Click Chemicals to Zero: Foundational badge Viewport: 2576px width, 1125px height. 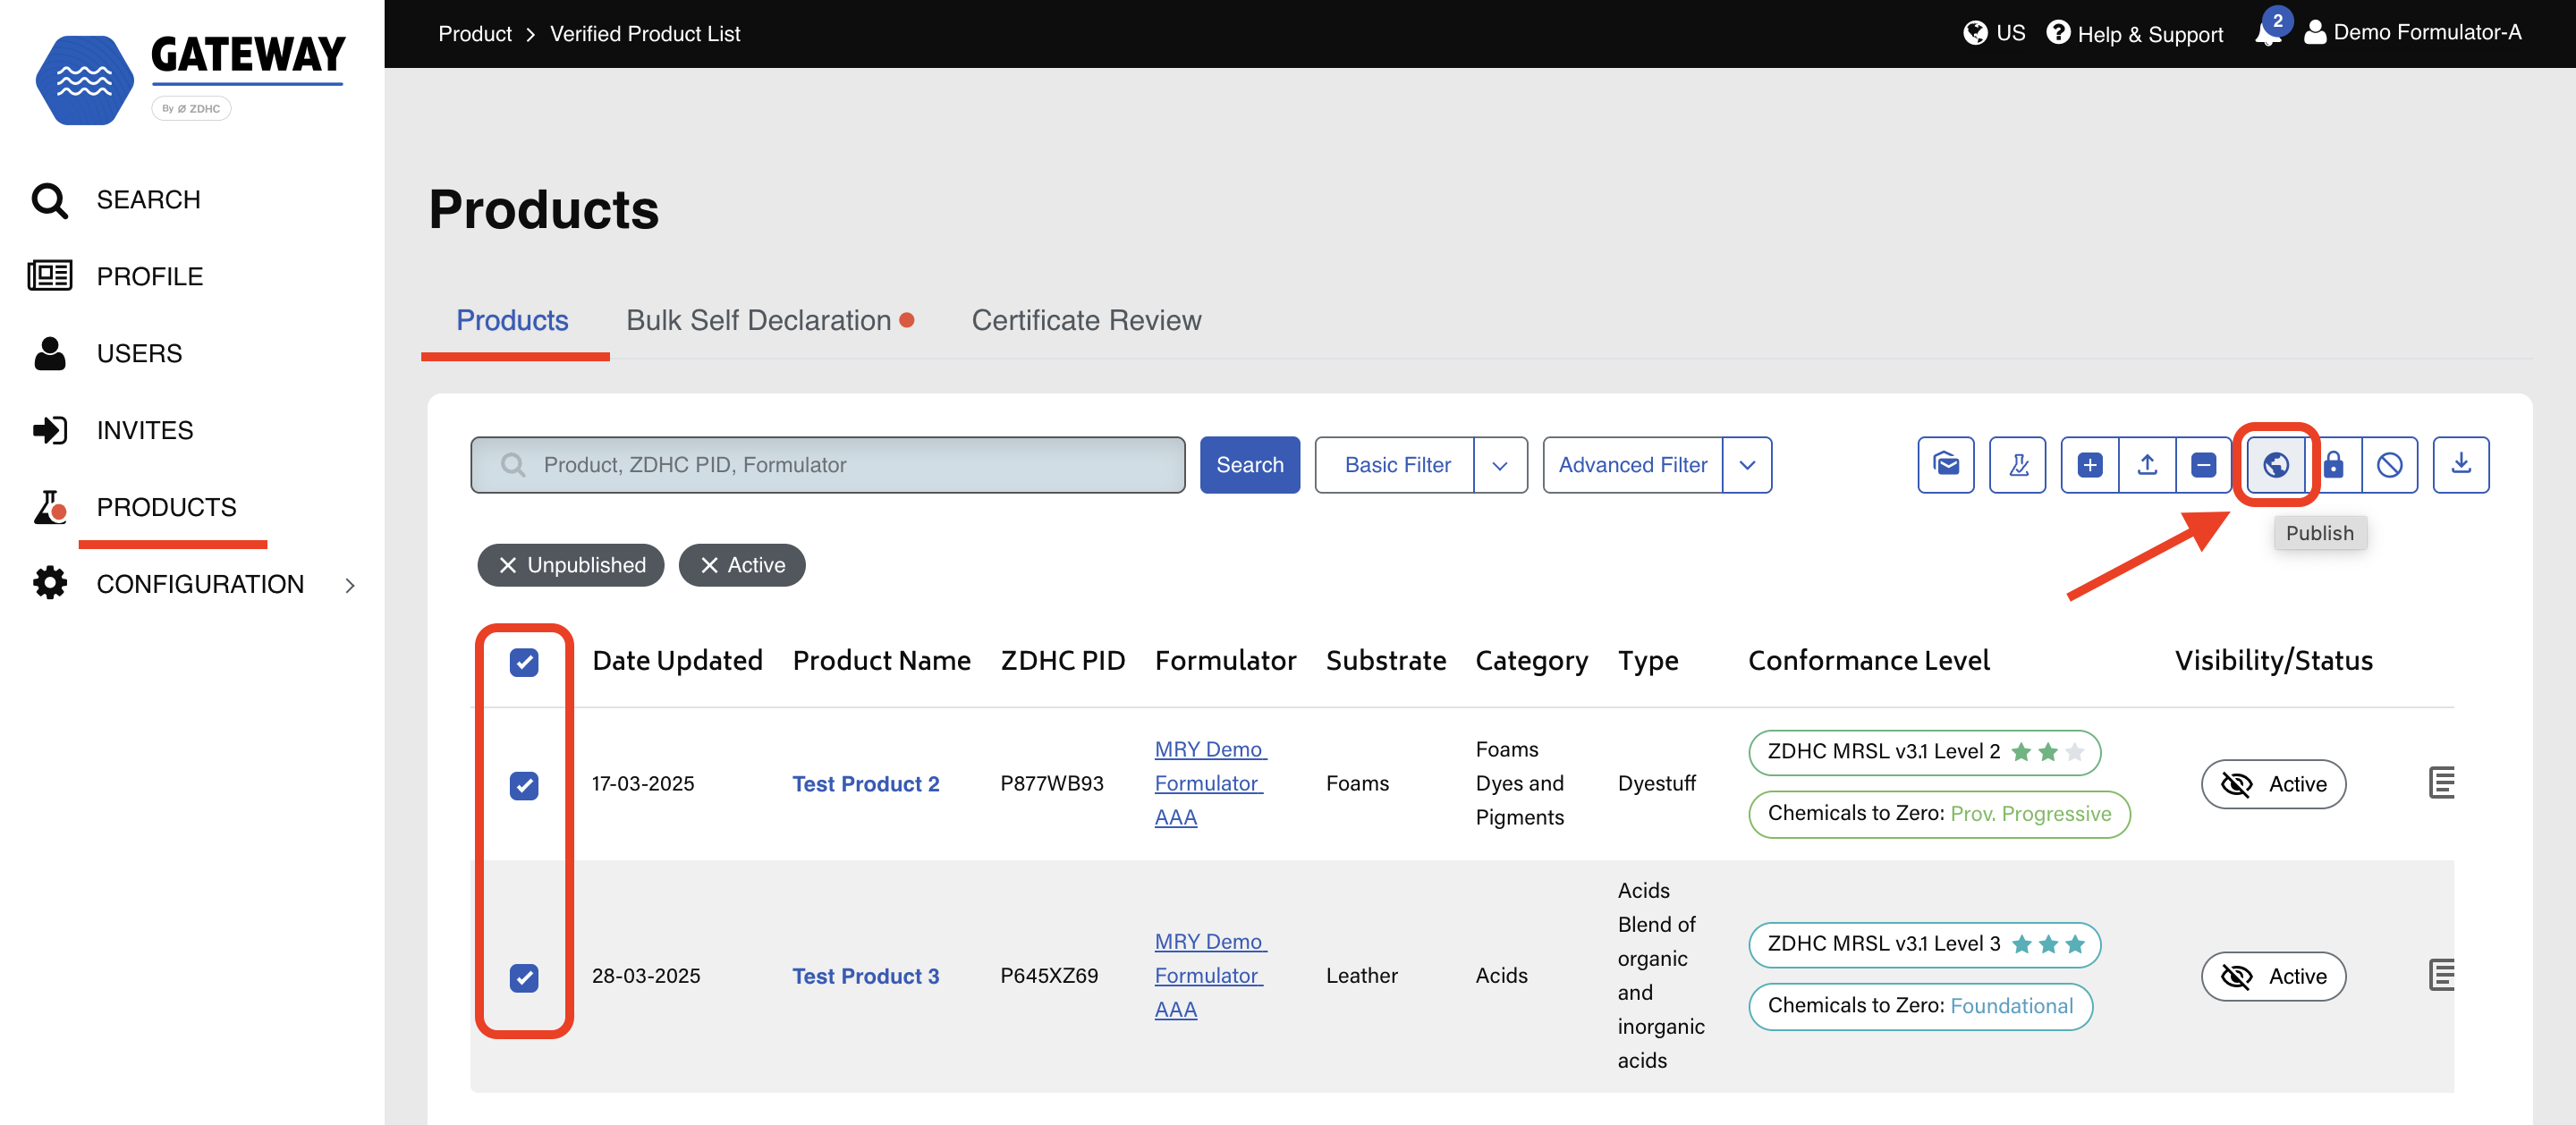click(x=1920, y=1006)
